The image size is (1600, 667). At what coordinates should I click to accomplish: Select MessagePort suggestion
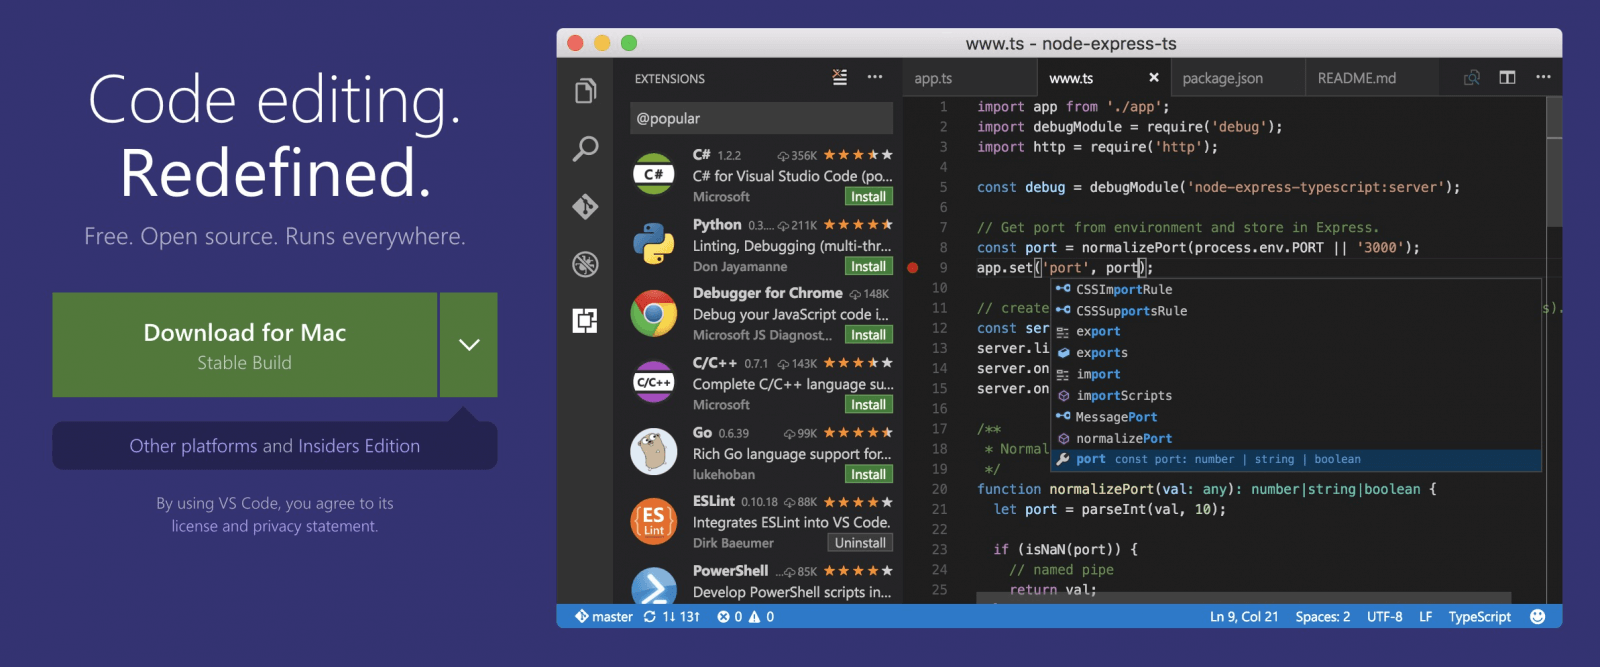(1296, 417)
